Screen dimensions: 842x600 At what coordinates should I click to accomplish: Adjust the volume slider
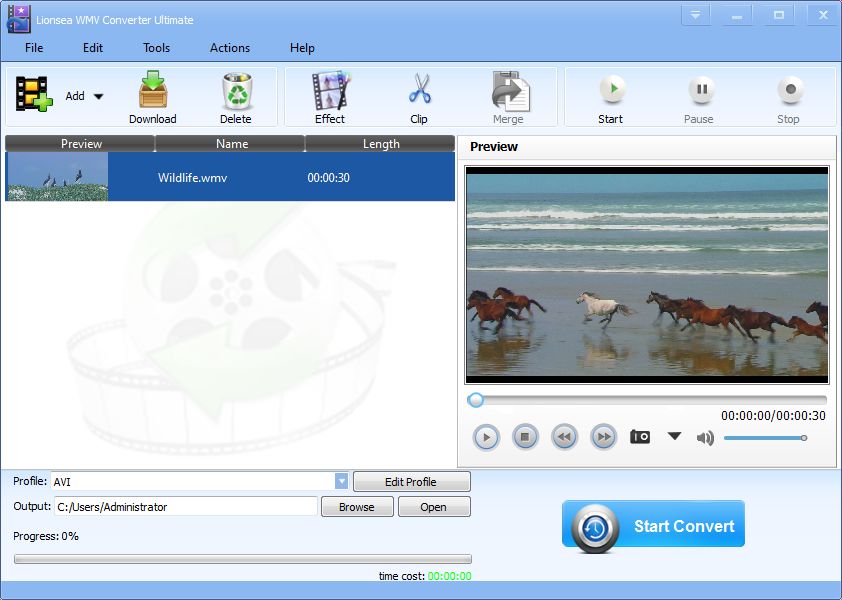765,438
